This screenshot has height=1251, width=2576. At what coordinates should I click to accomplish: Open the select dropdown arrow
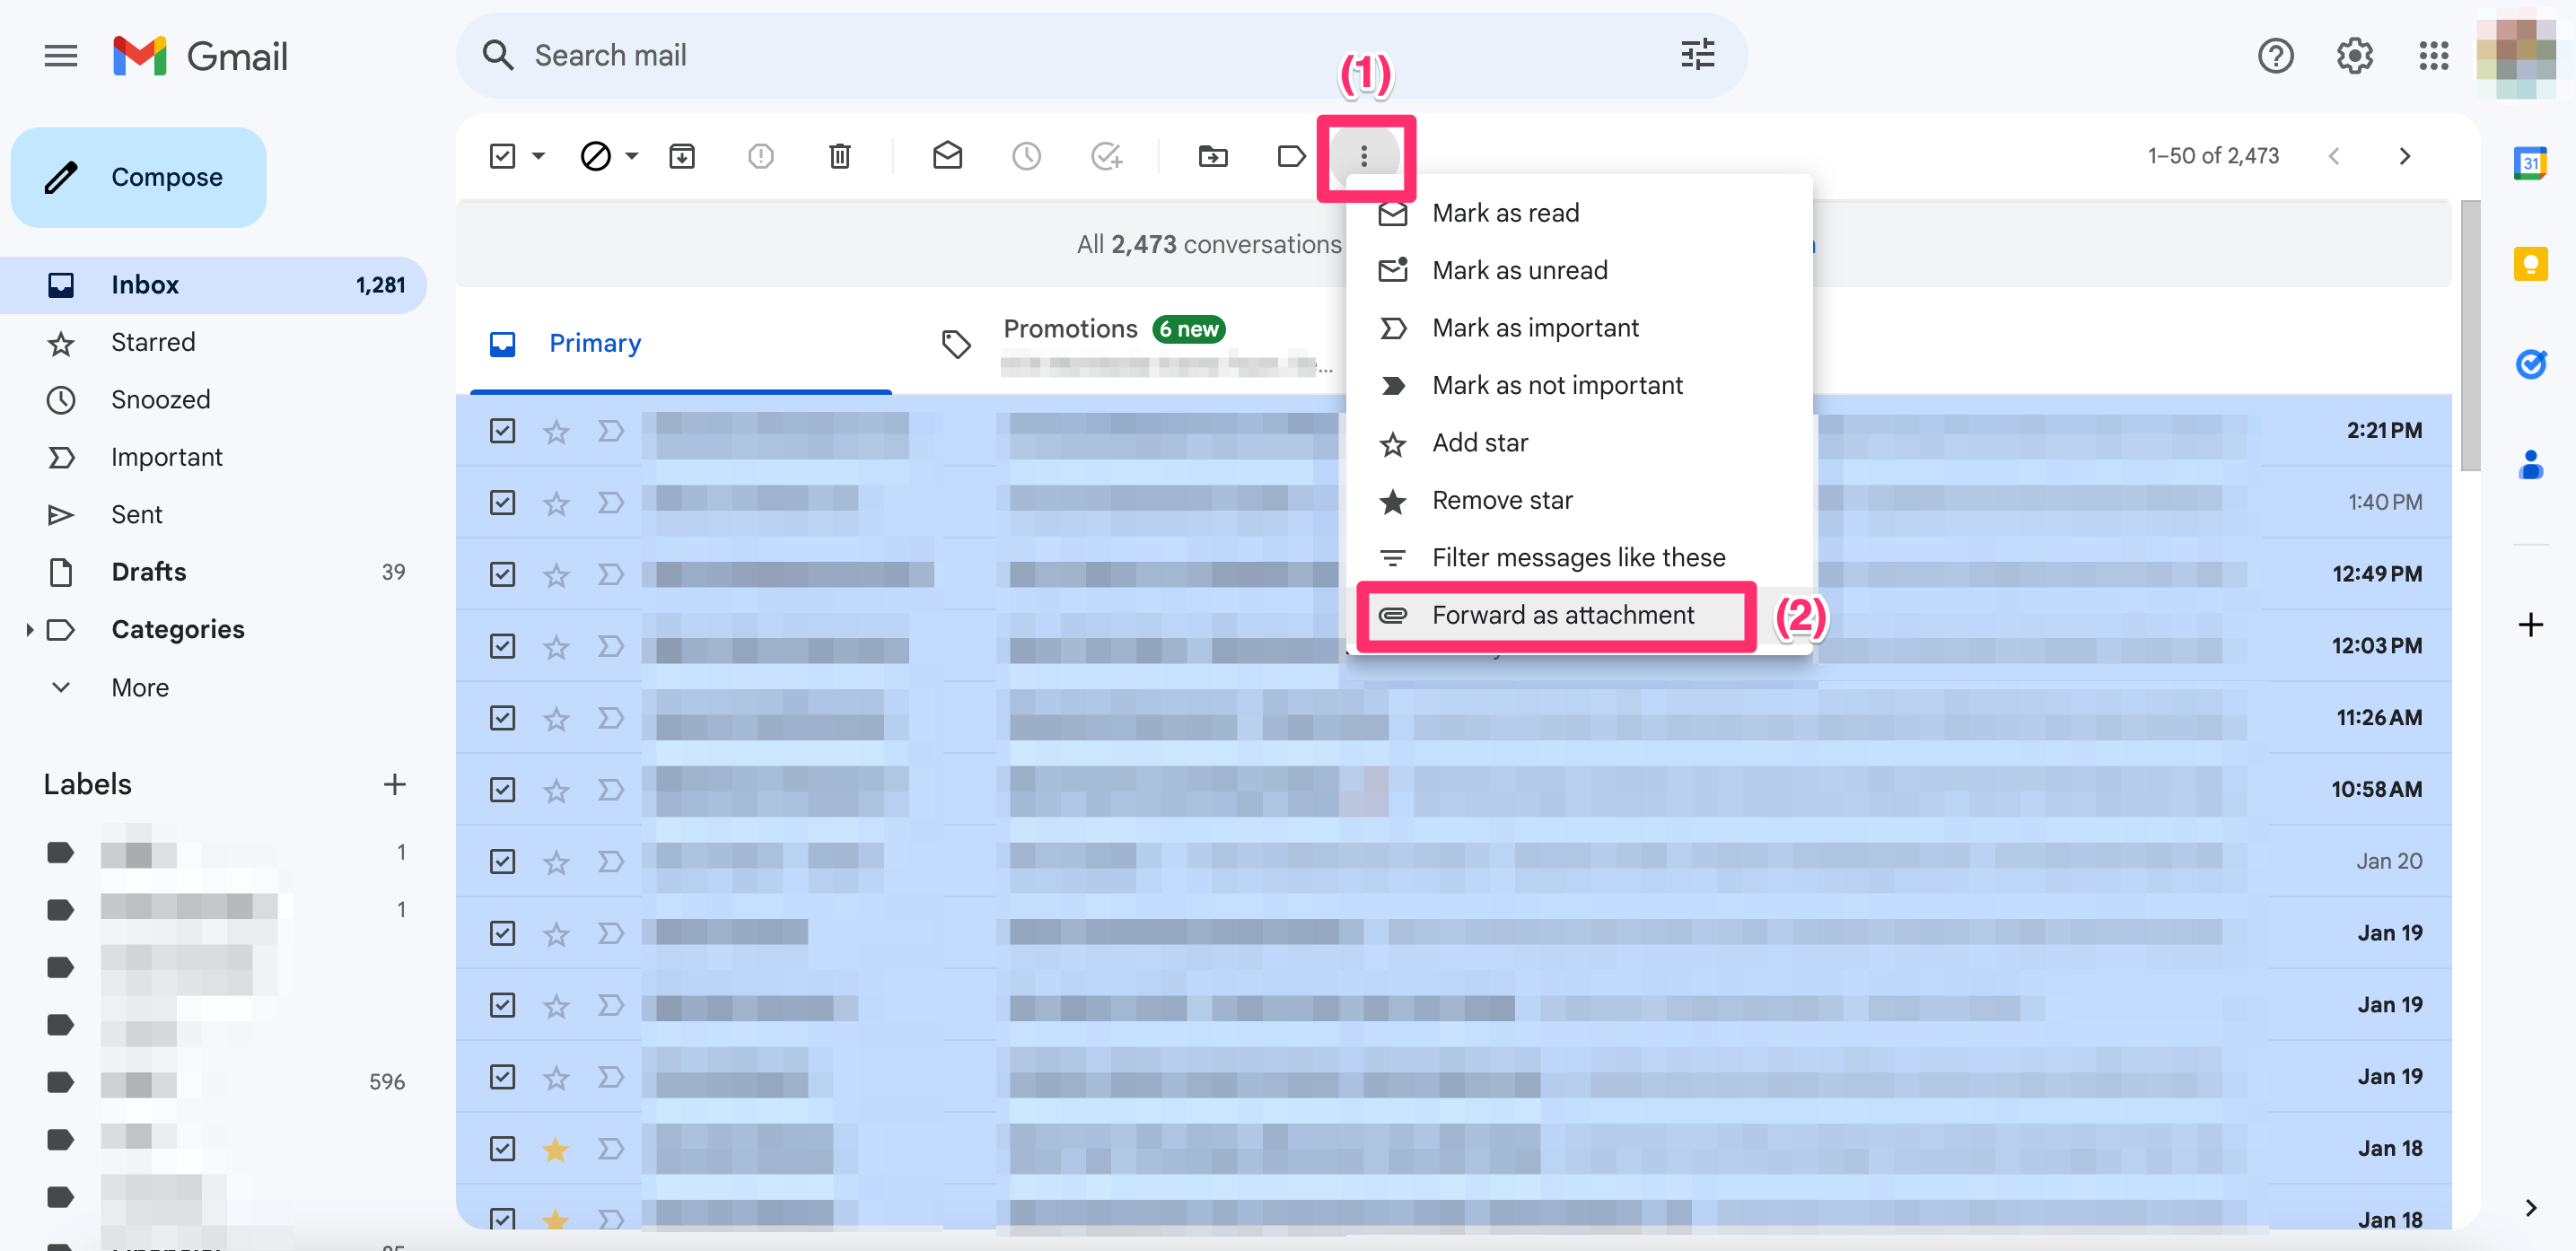coord(538,156)
